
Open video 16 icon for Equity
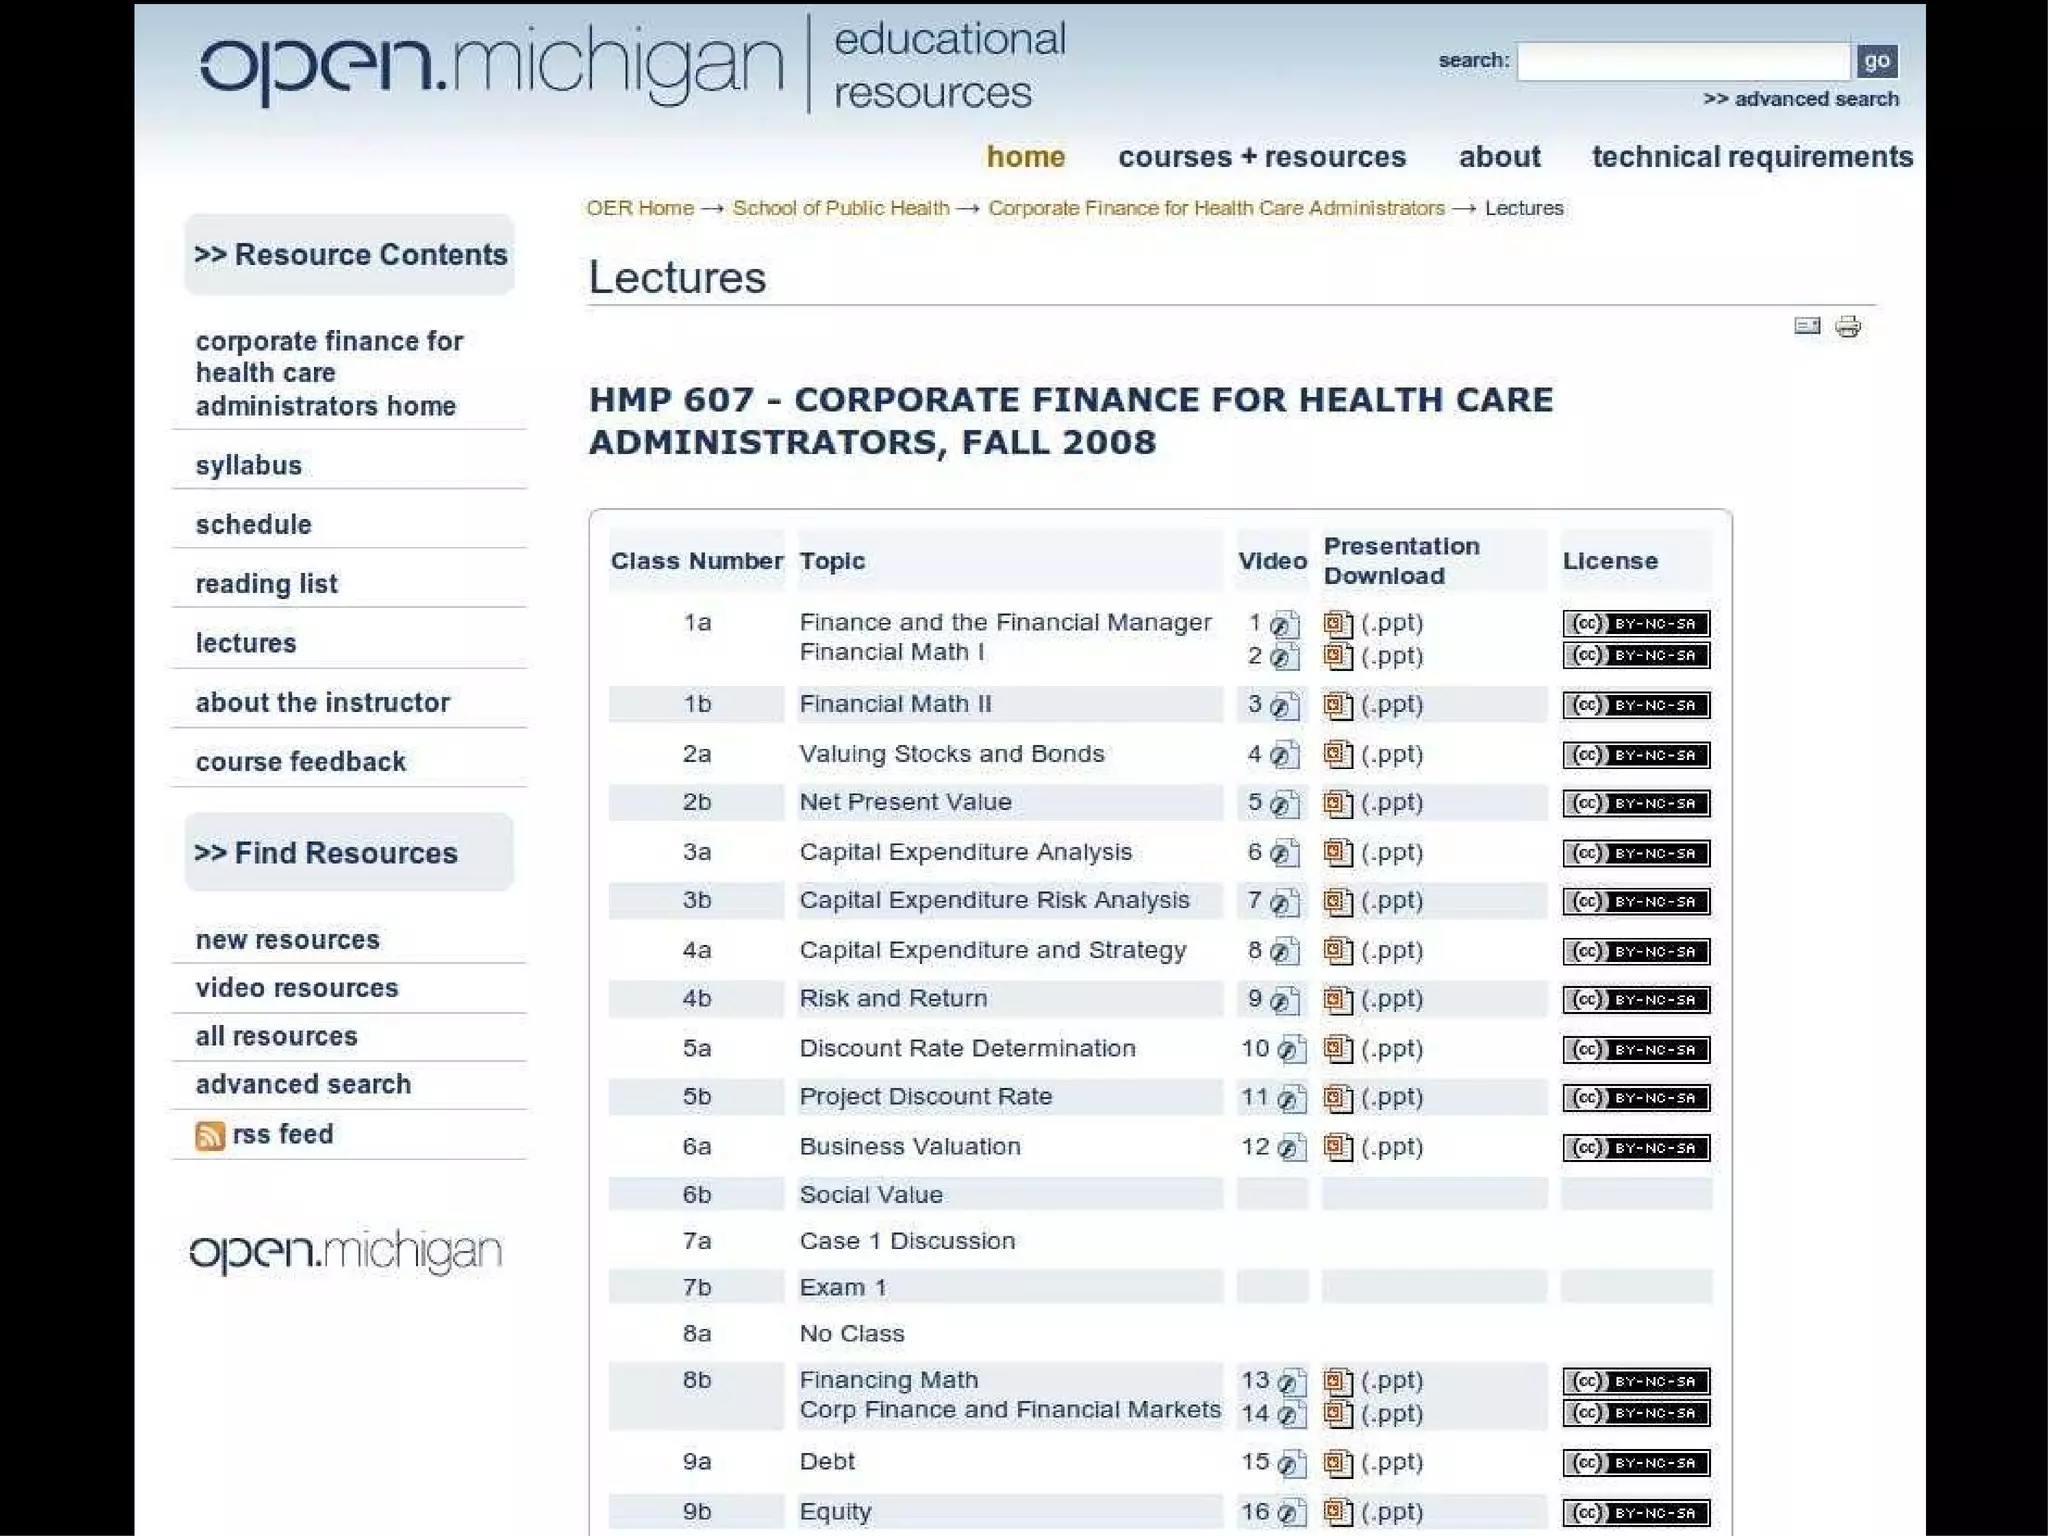pyautogui.click(x=1291, y=1513)
